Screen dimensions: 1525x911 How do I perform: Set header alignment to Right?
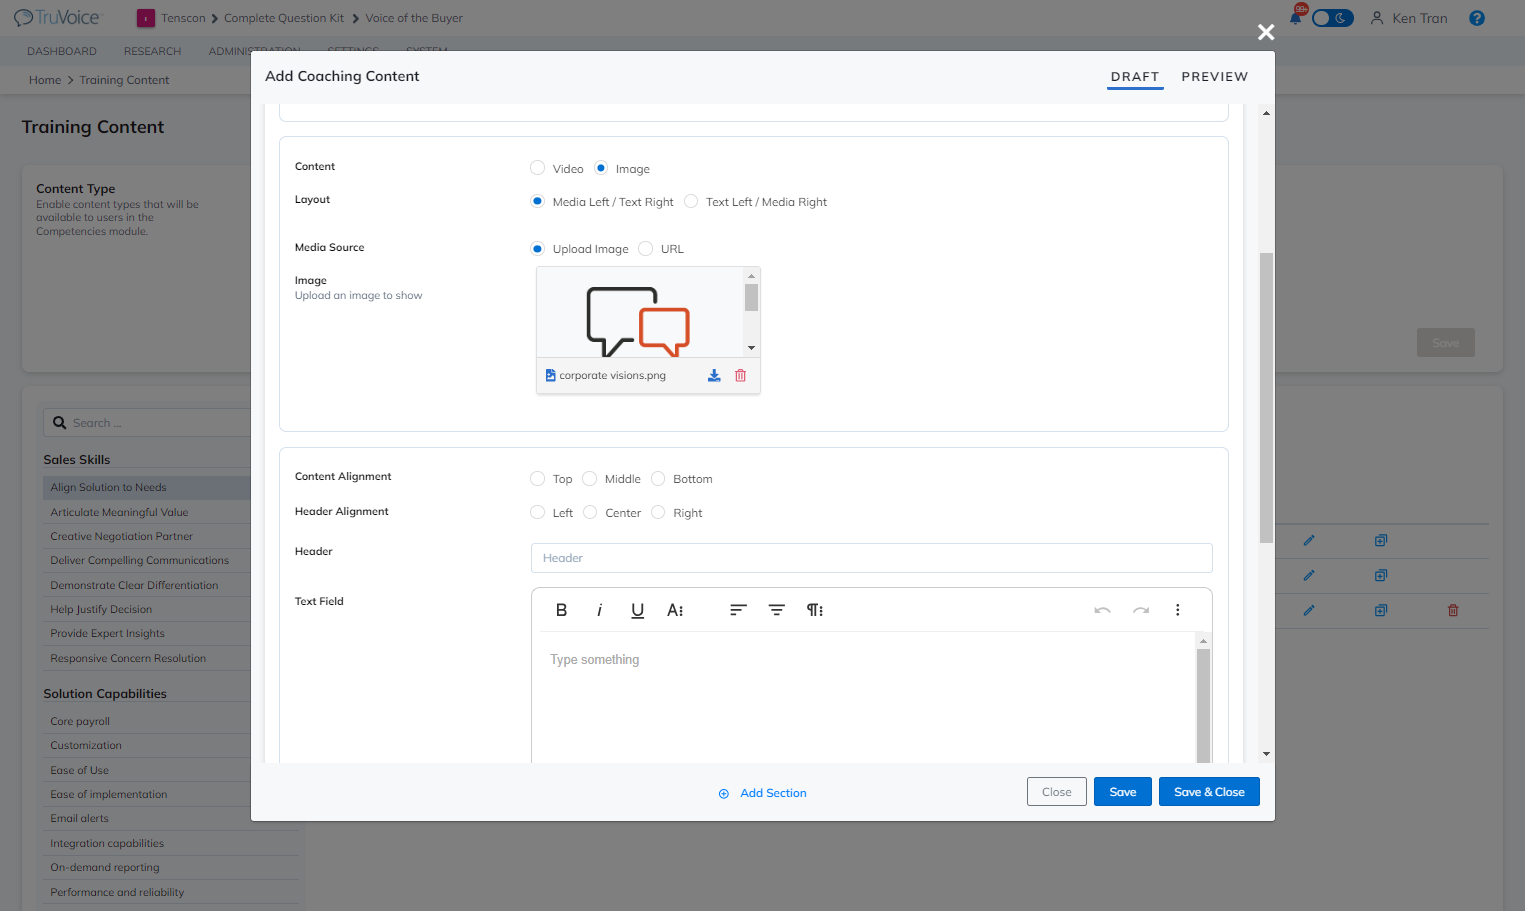(x=658, y=512)
